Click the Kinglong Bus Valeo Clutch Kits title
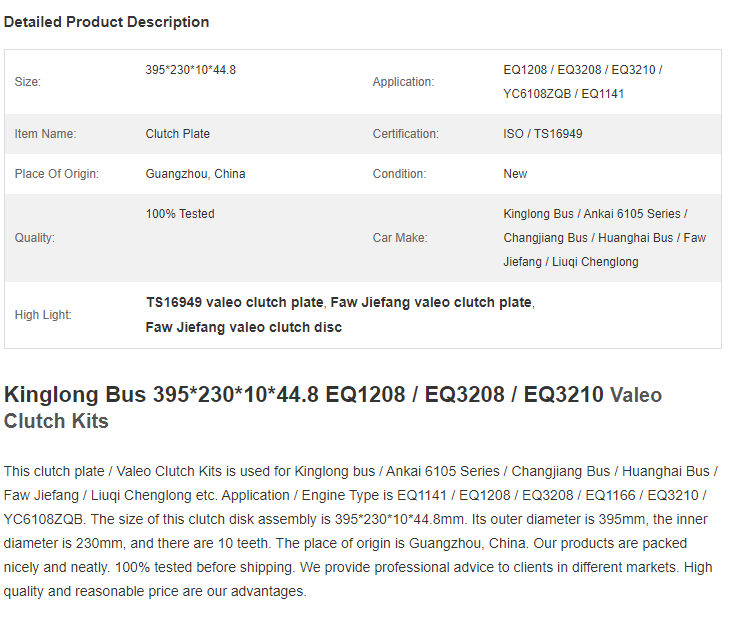Viewport: 732px width, 635px height. 333,408
